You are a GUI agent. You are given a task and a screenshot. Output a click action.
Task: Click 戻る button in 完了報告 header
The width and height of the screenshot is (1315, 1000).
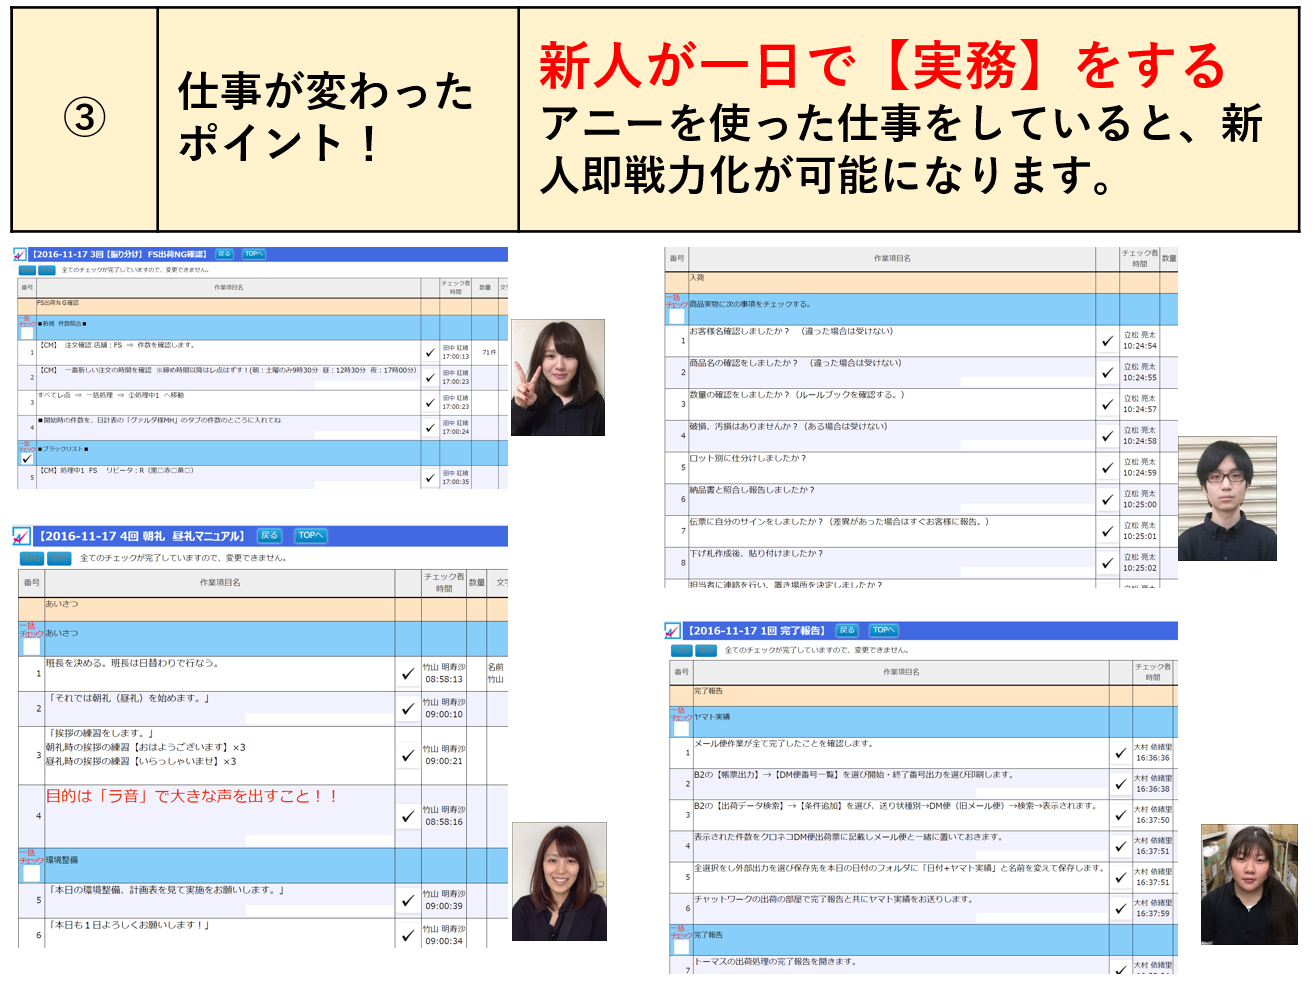[847, 630]
